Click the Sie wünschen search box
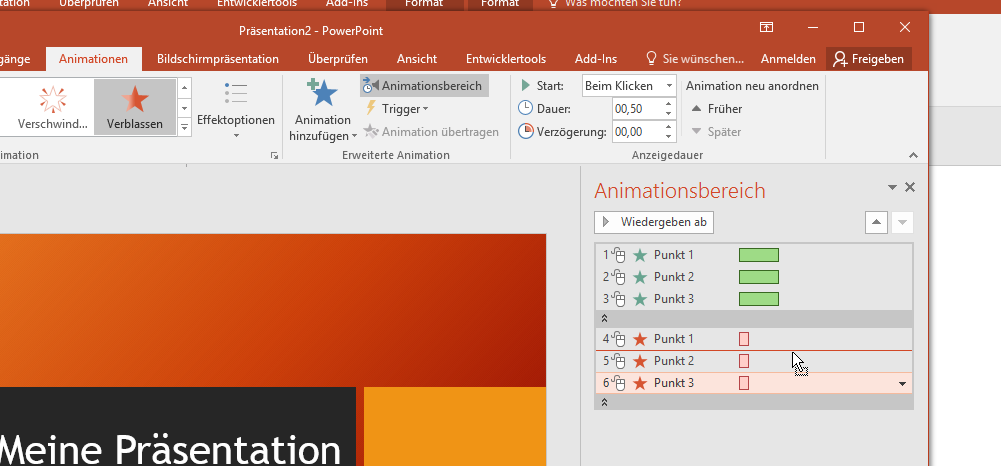The image size is (1001, 466). pos(695,59)
